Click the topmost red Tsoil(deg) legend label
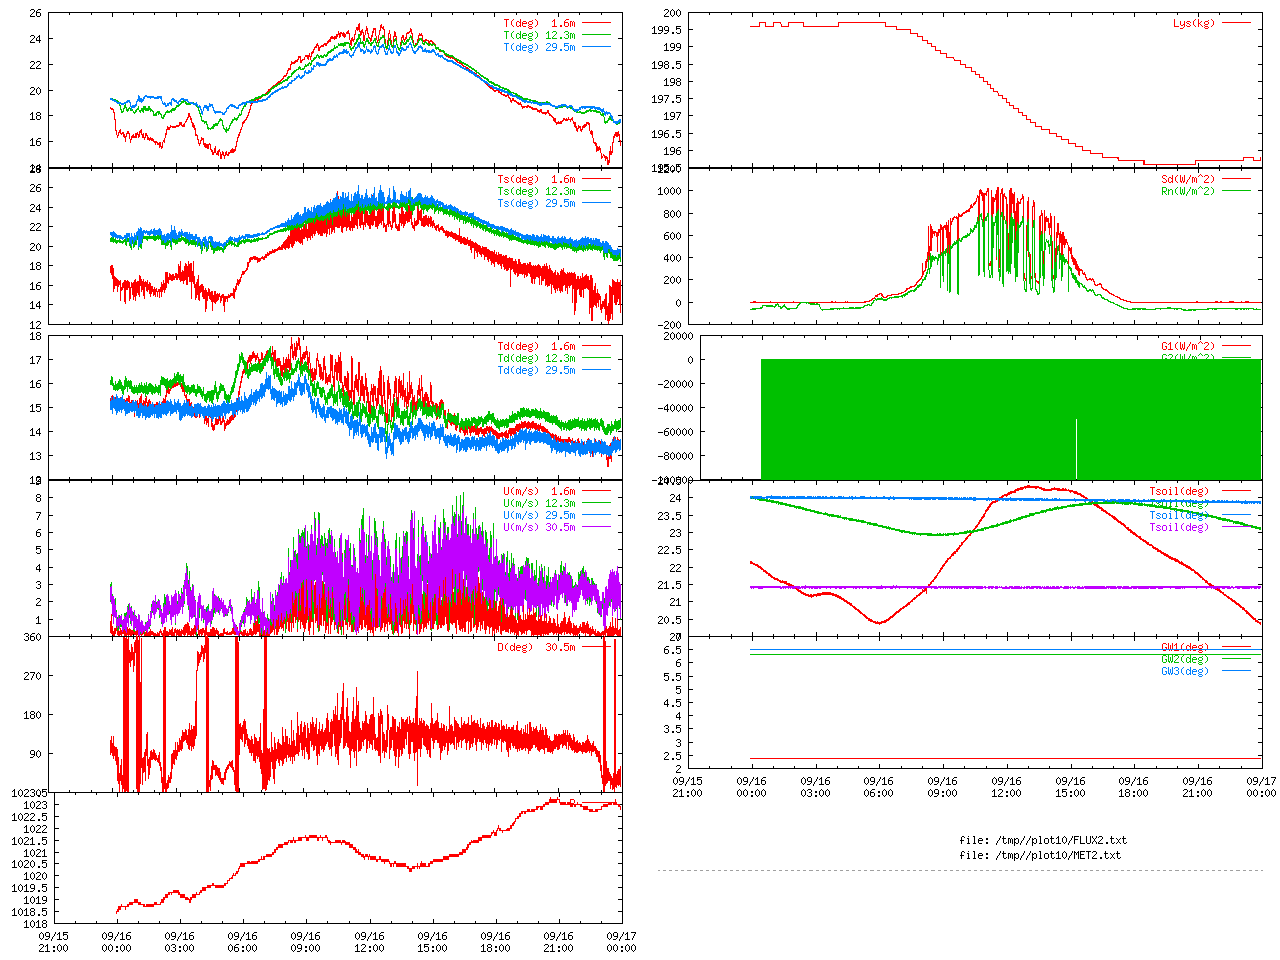 1178,491
